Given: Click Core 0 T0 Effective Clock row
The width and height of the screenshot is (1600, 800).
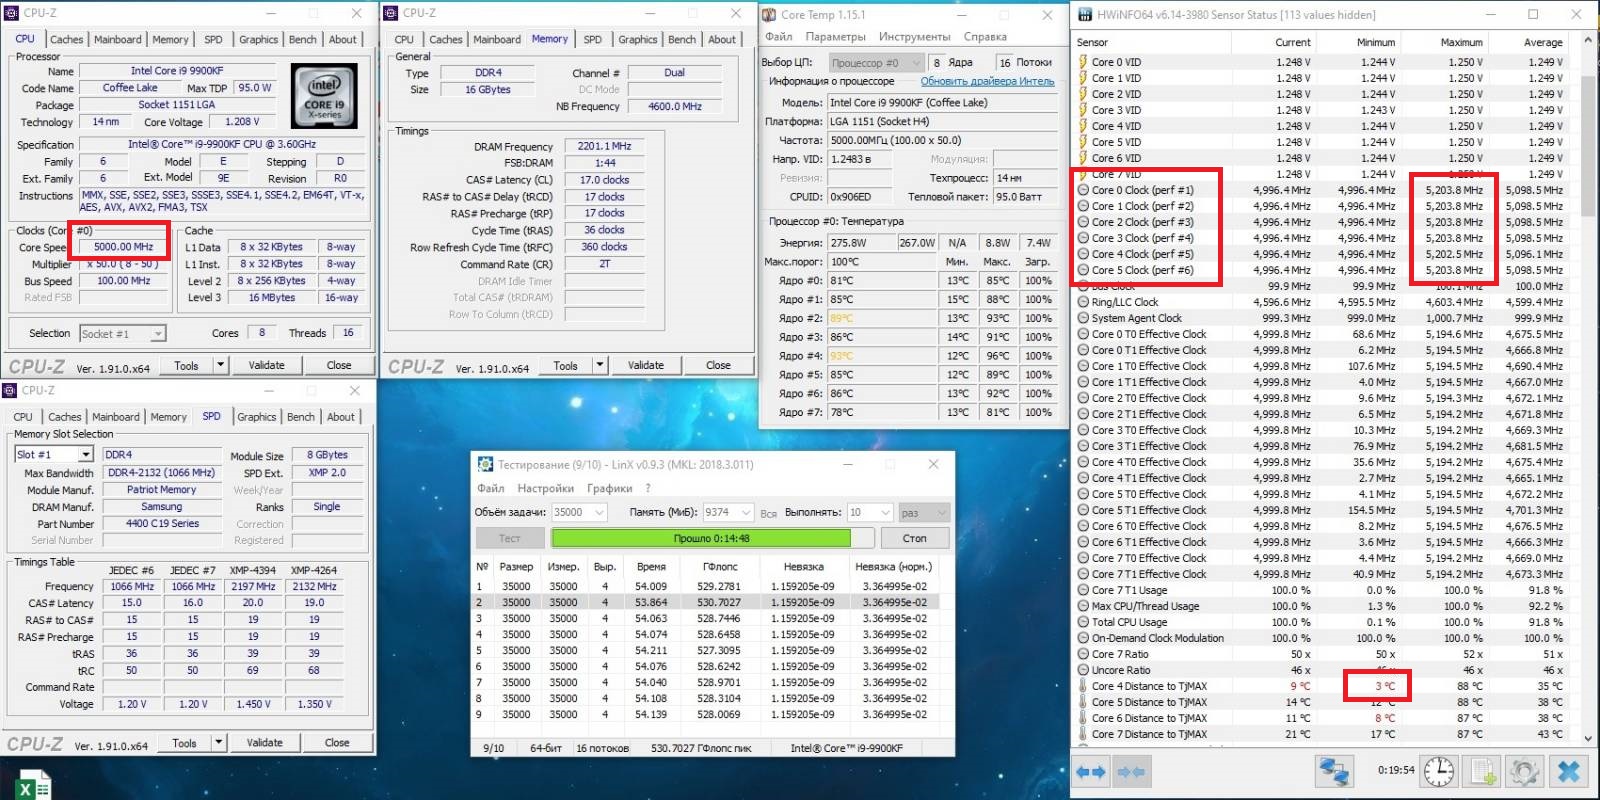Looking at the screenshot, I should (1320, 334).
